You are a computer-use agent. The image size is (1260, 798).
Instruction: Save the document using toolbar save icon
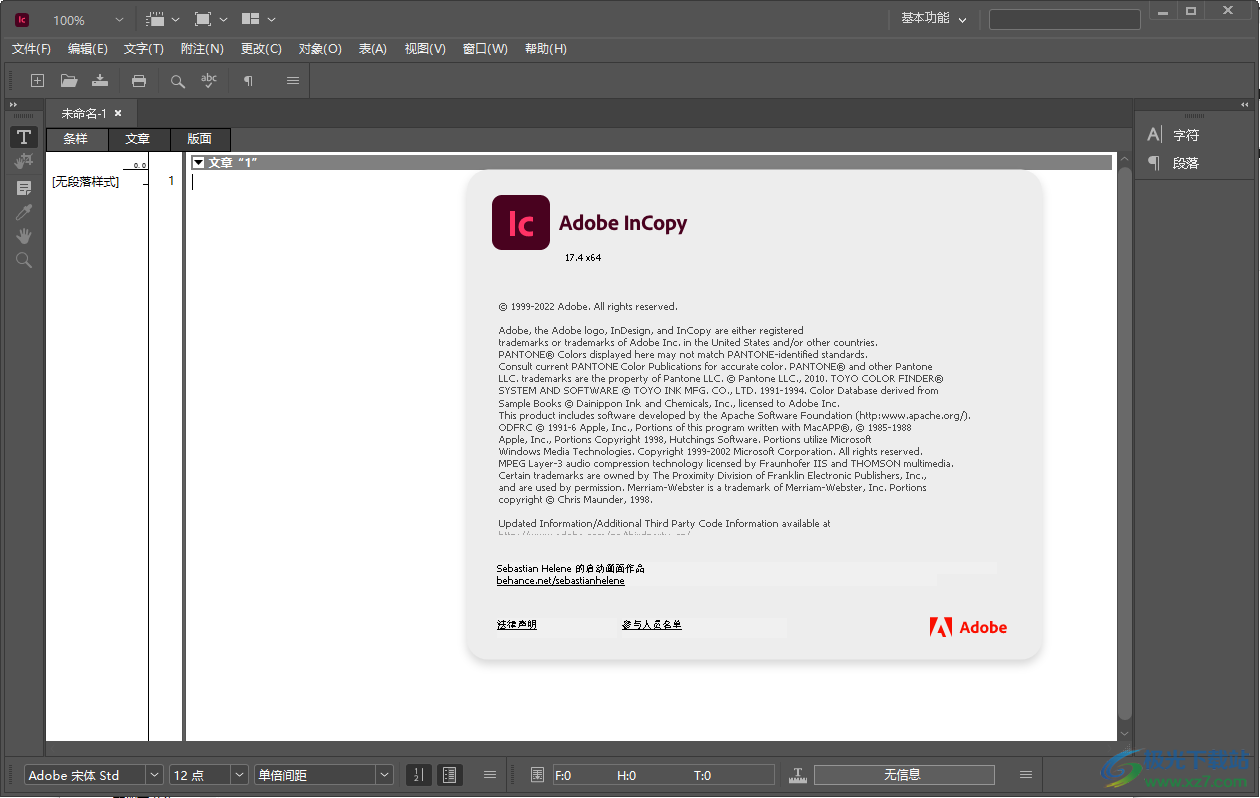click(100, 81)
